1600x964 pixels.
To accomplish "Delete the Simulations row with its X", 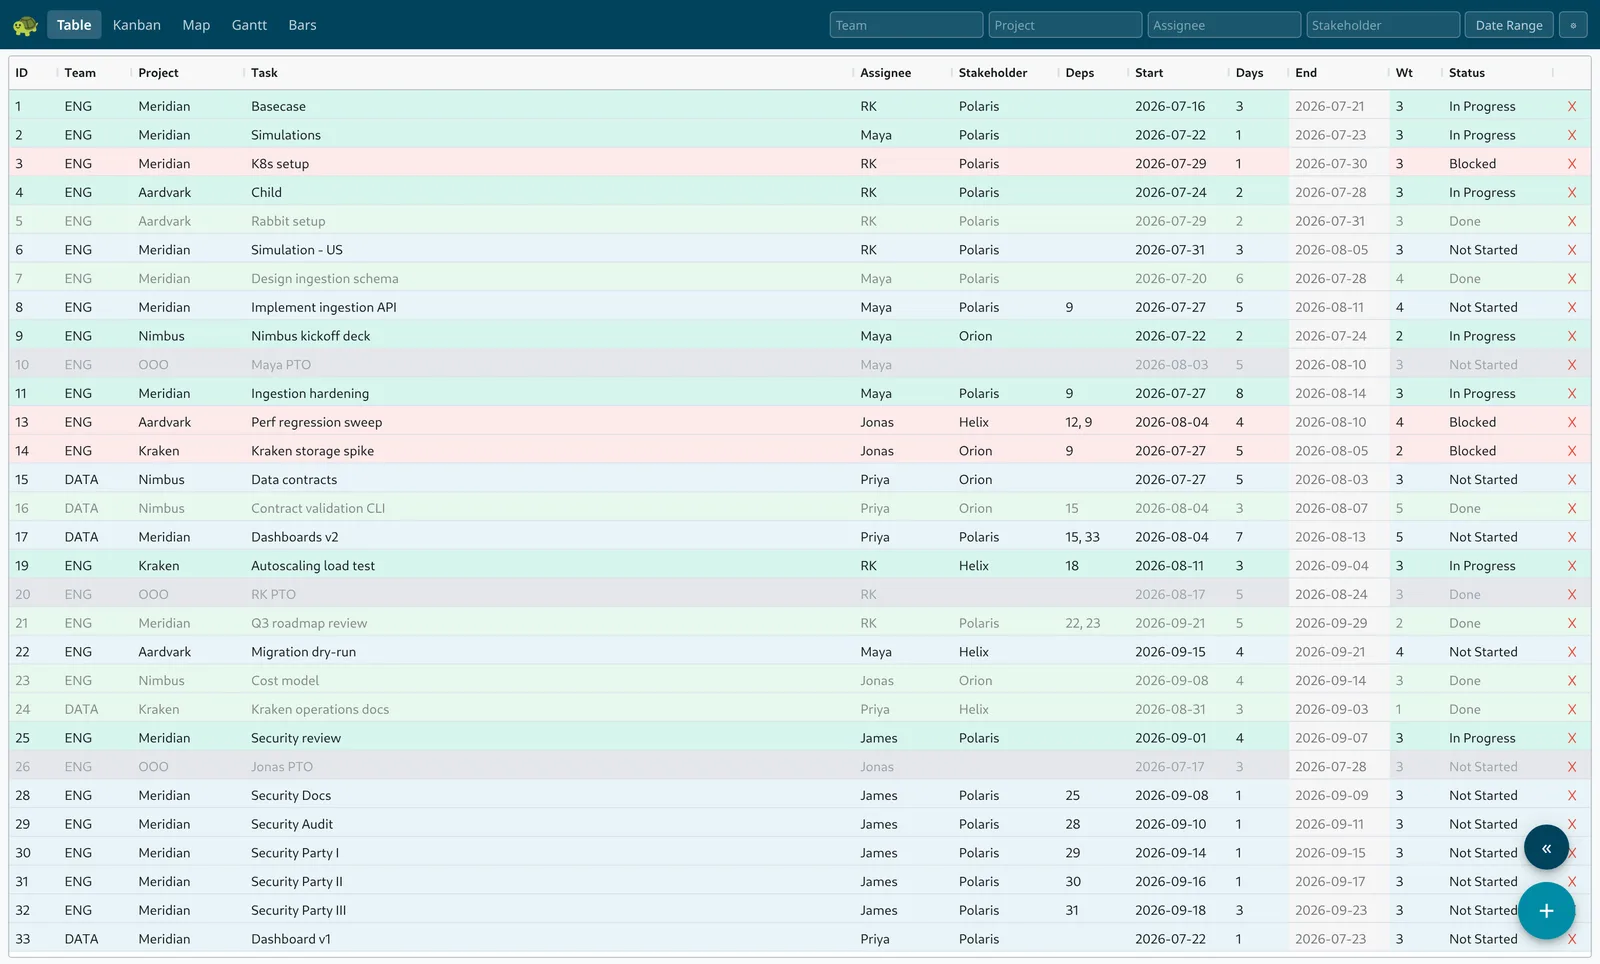I will [x=1572, y=135].
